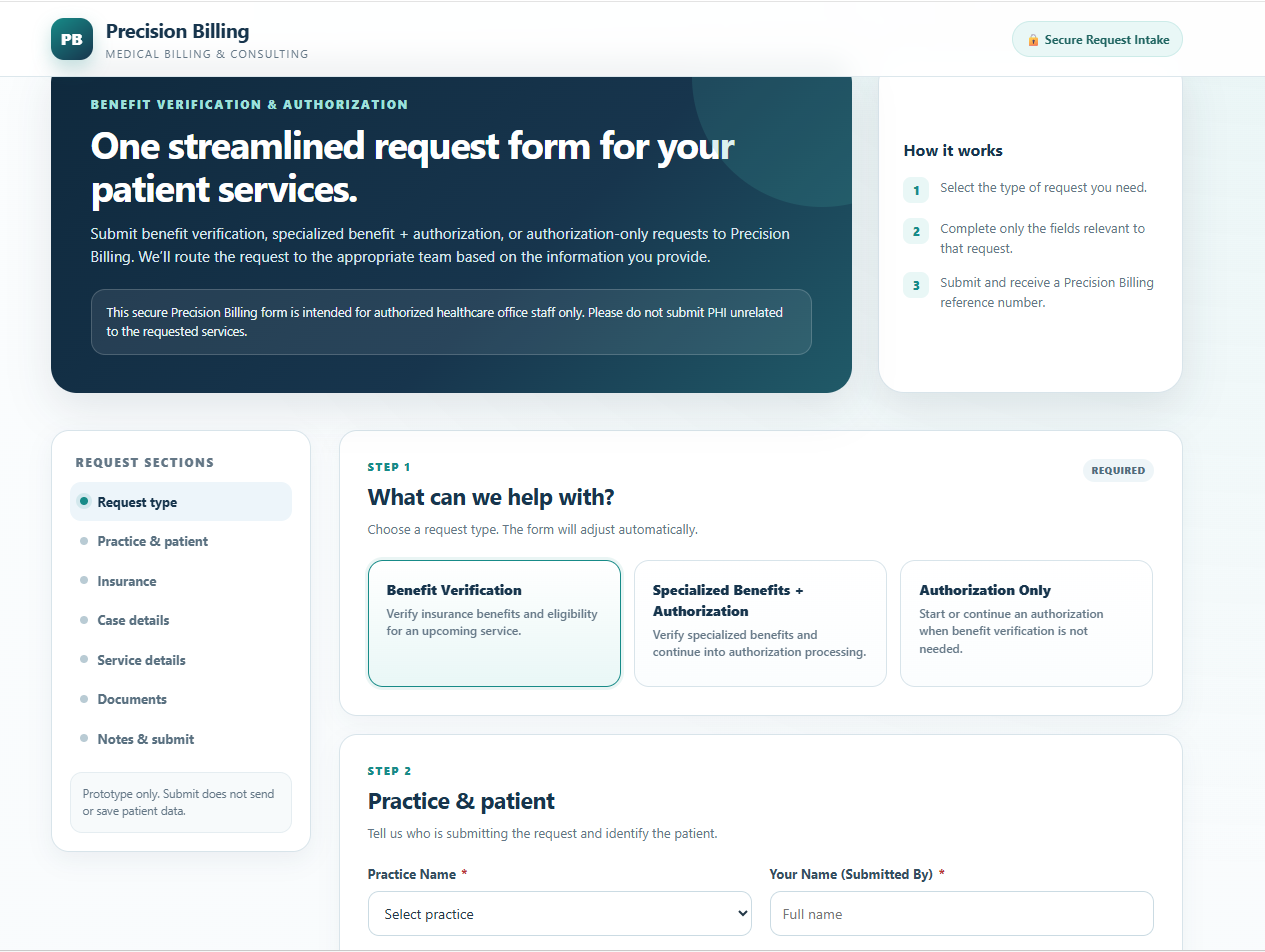The width and height of the screenshot is (1265, 952).
Task: Select the Benefit Verification request type
Action: click(494, 623)
